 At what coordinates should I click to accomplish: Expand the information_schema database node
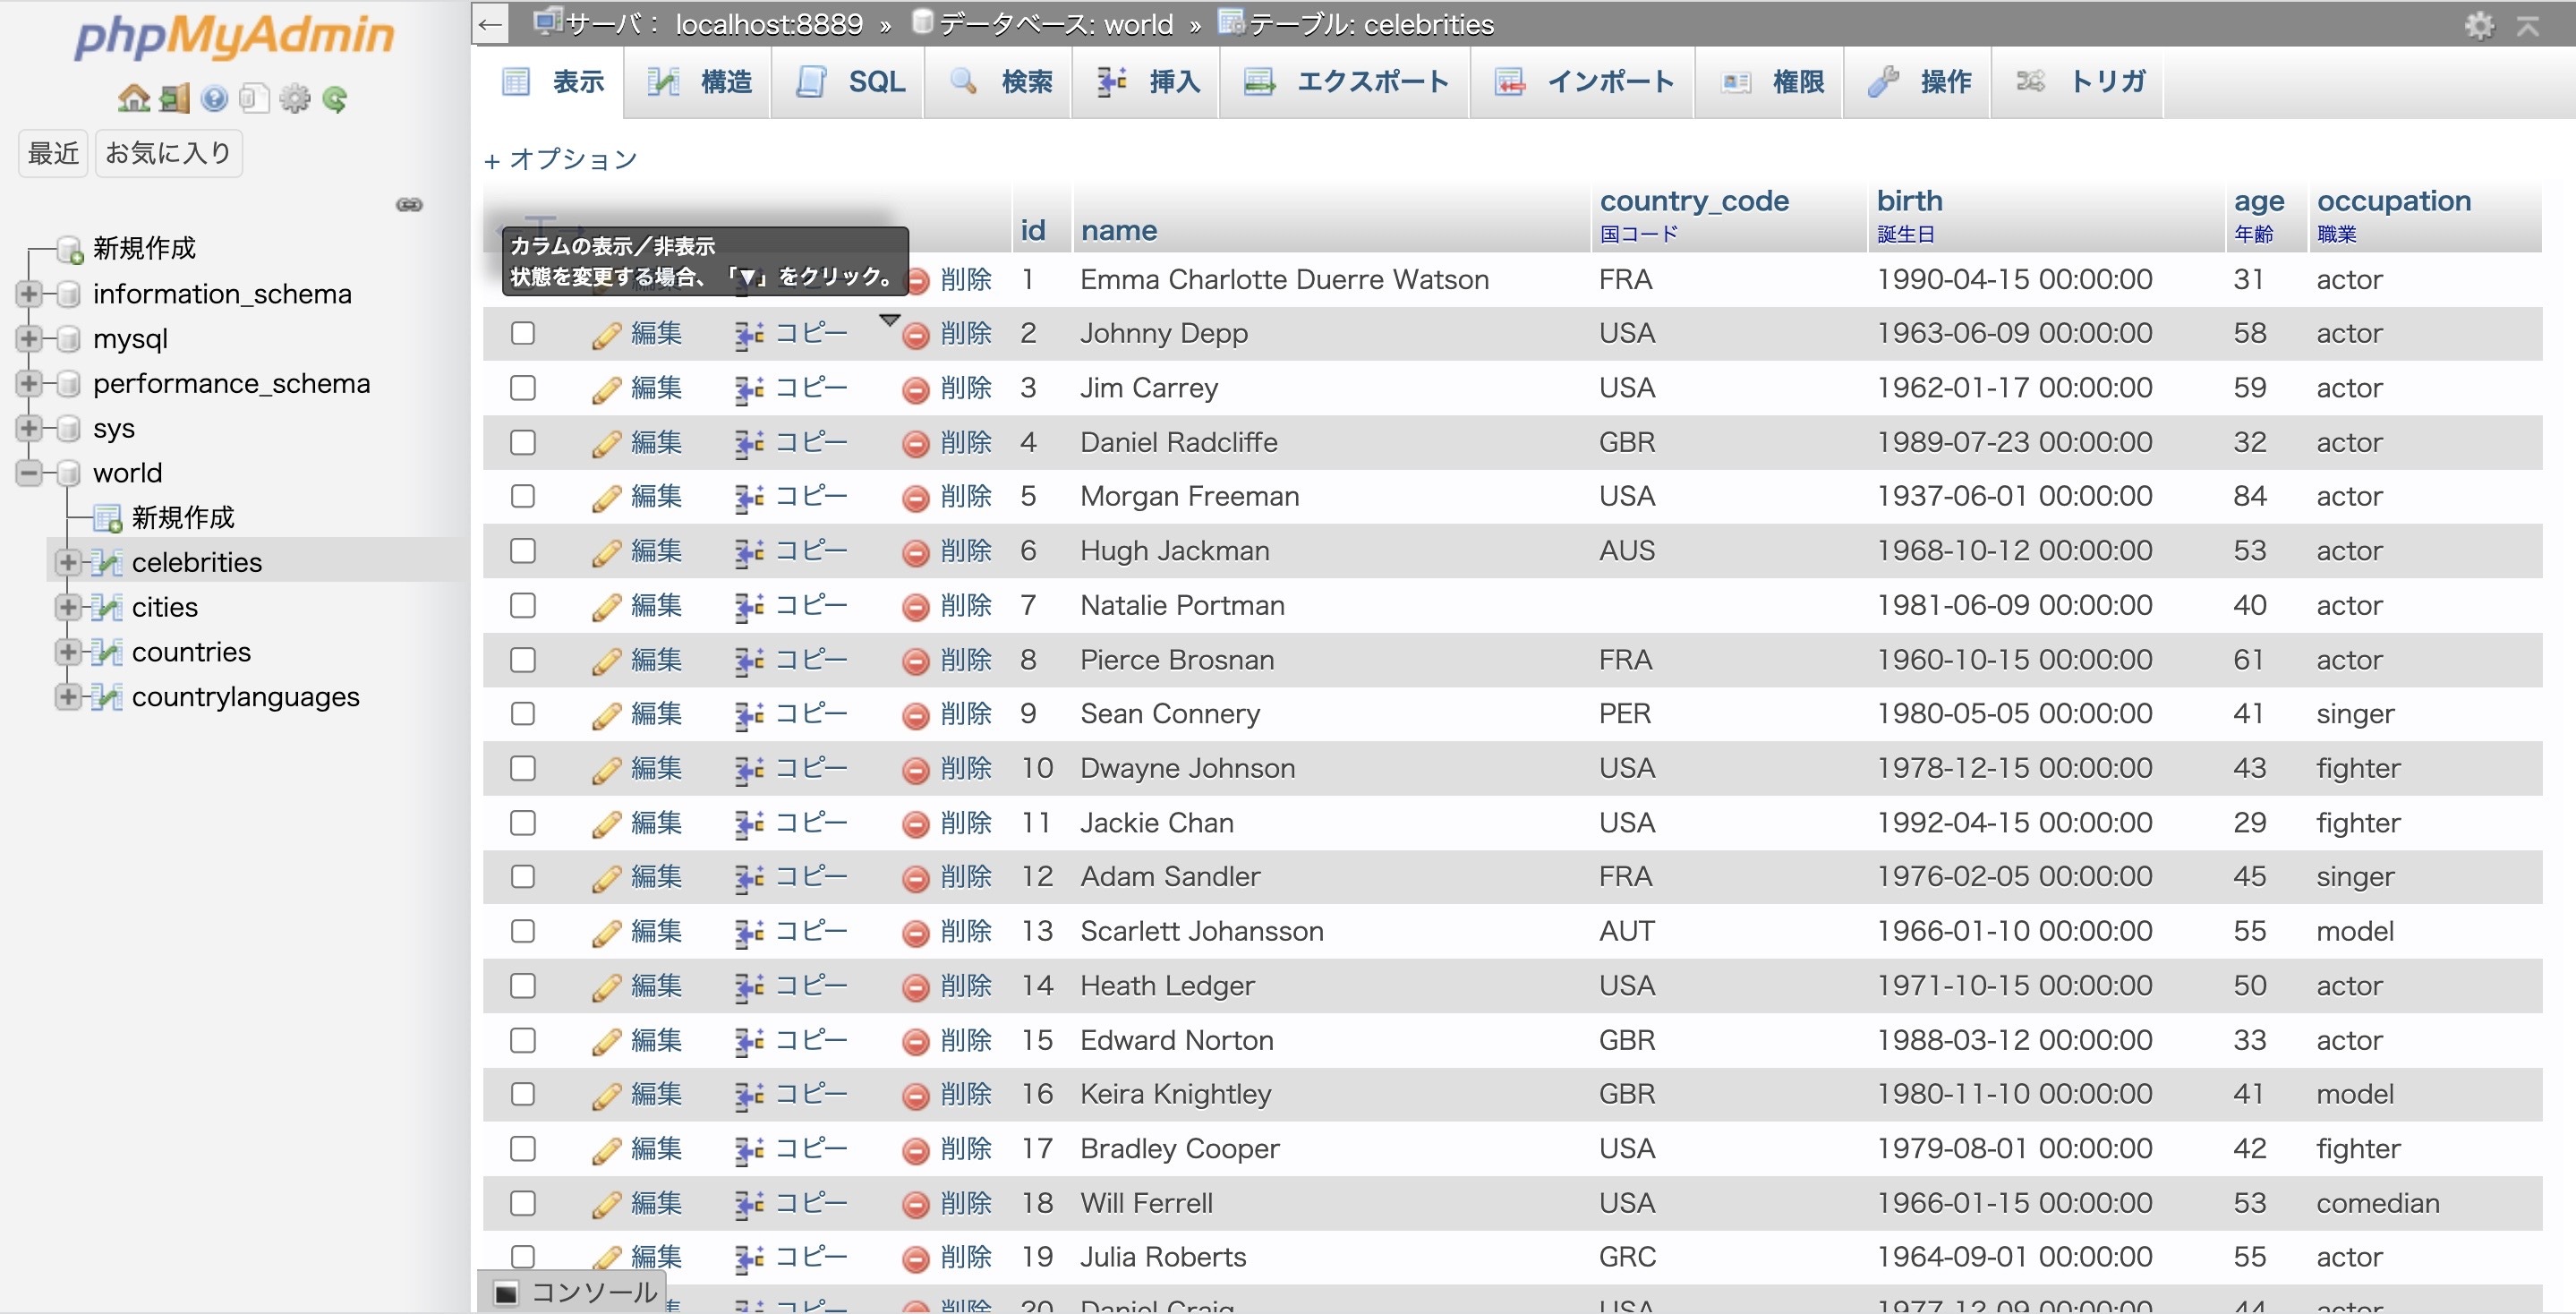click(x=29, y=294)
